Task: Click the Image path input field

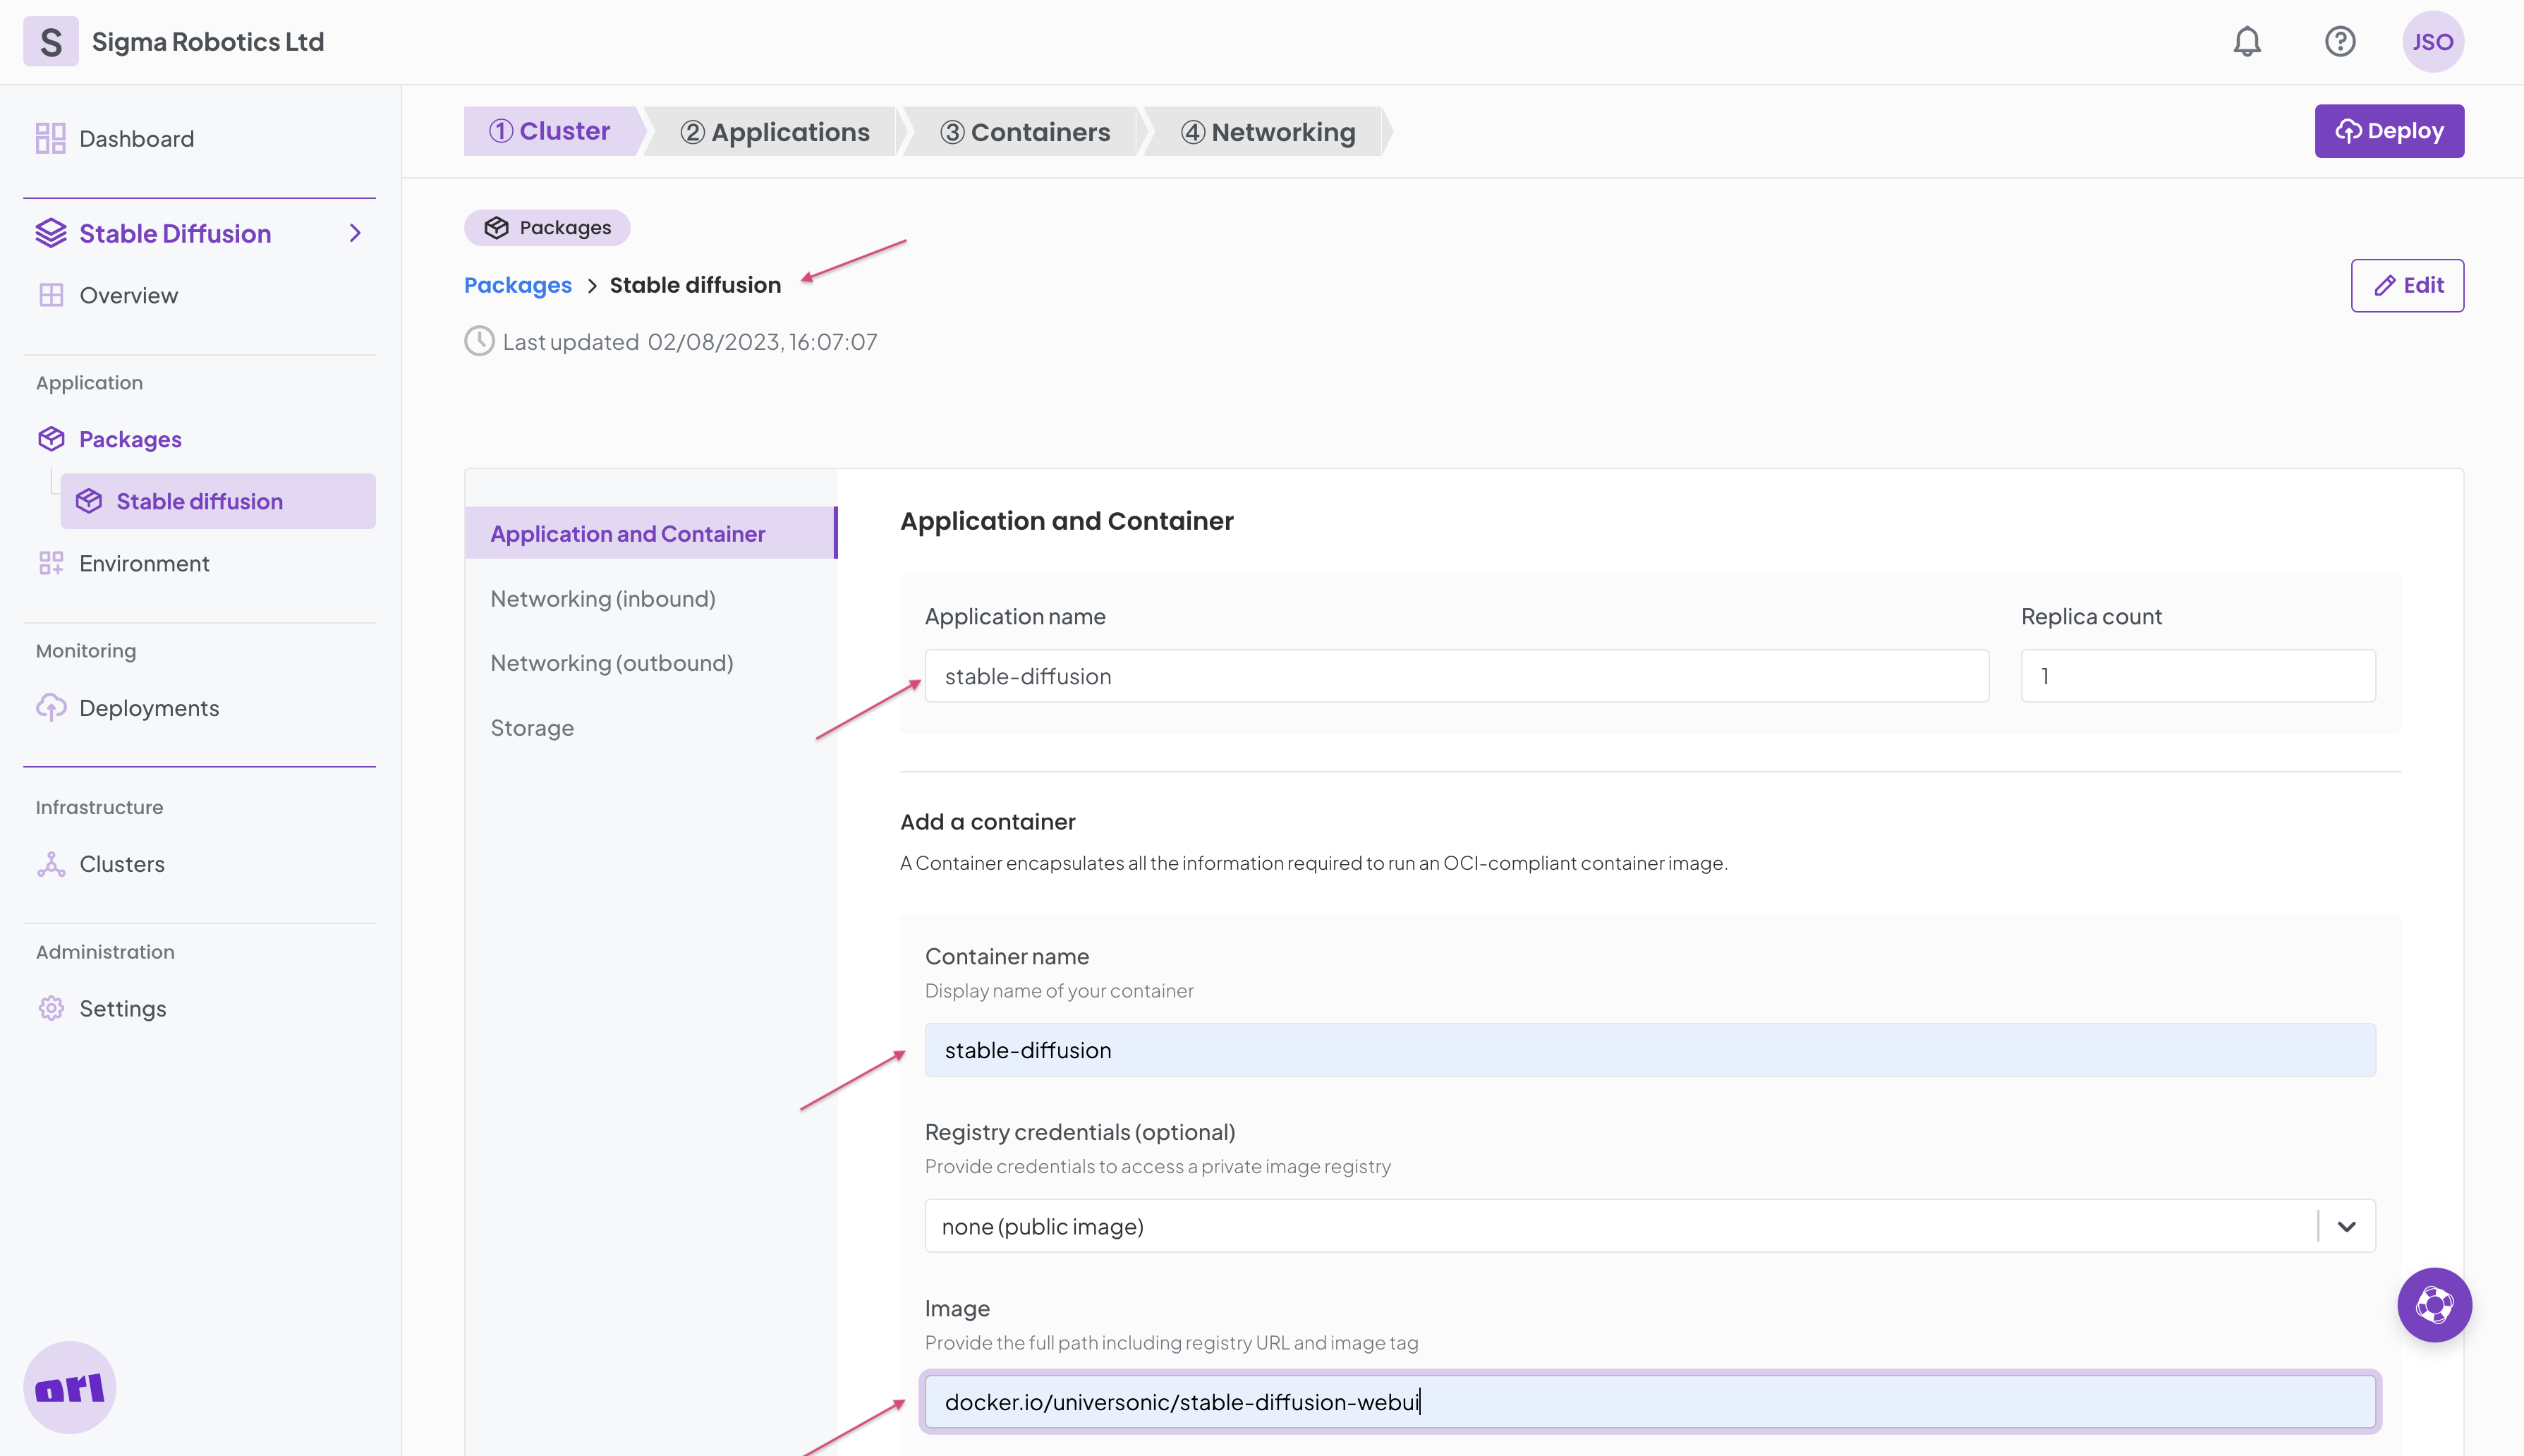Action: tap(1650, 1402)
